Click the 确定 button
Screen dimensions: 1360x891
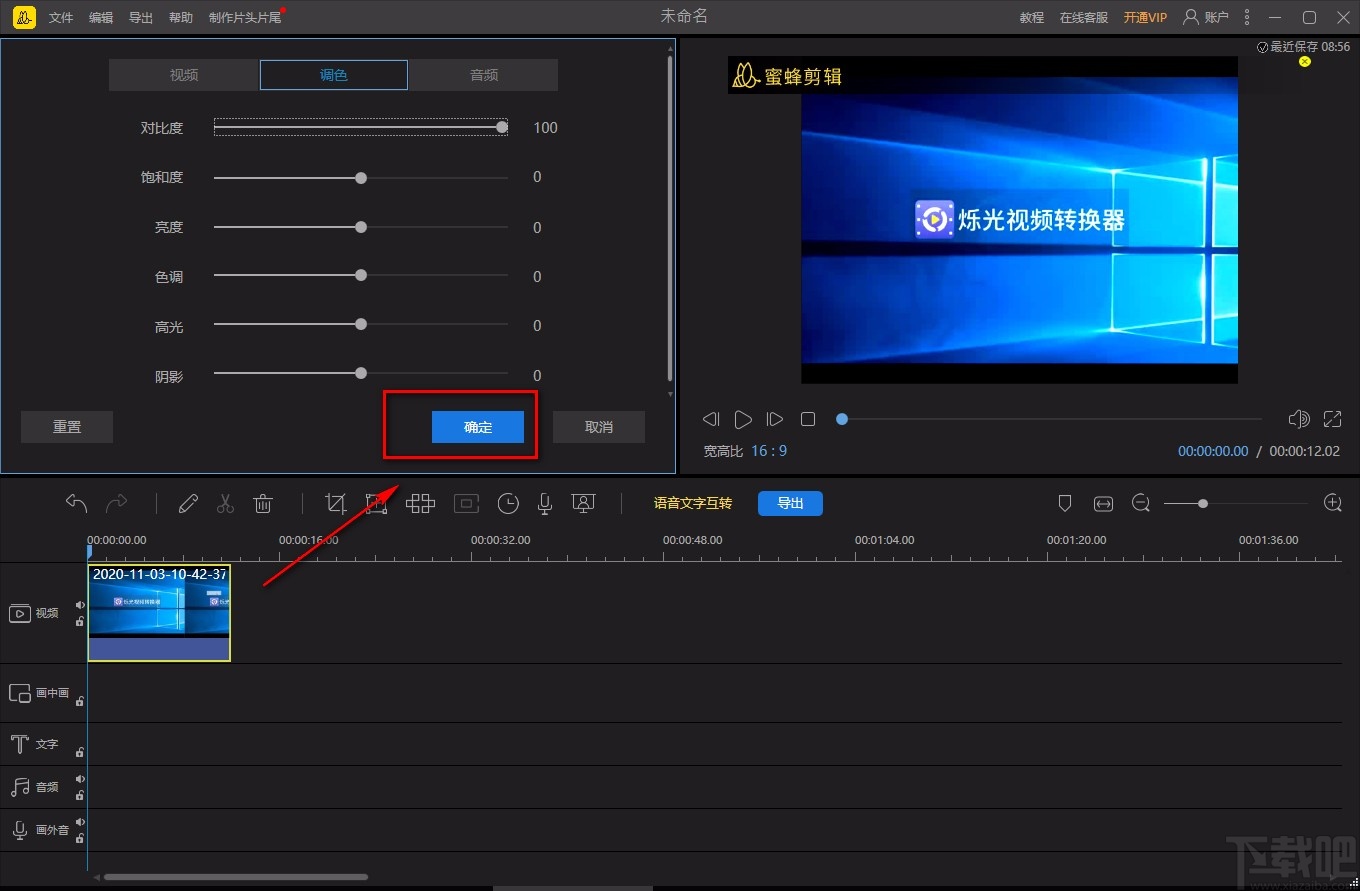[x=478, y=427]
